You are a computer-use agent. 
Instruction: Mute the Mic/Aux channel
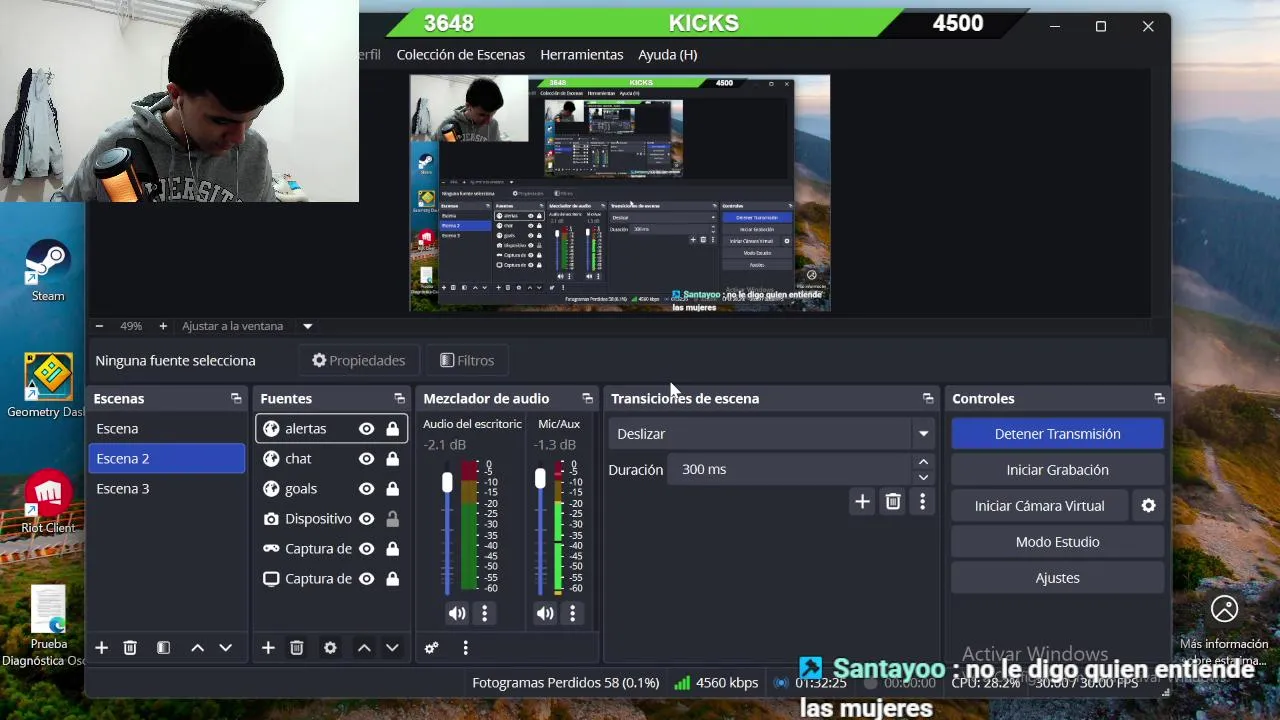point(545,613)
